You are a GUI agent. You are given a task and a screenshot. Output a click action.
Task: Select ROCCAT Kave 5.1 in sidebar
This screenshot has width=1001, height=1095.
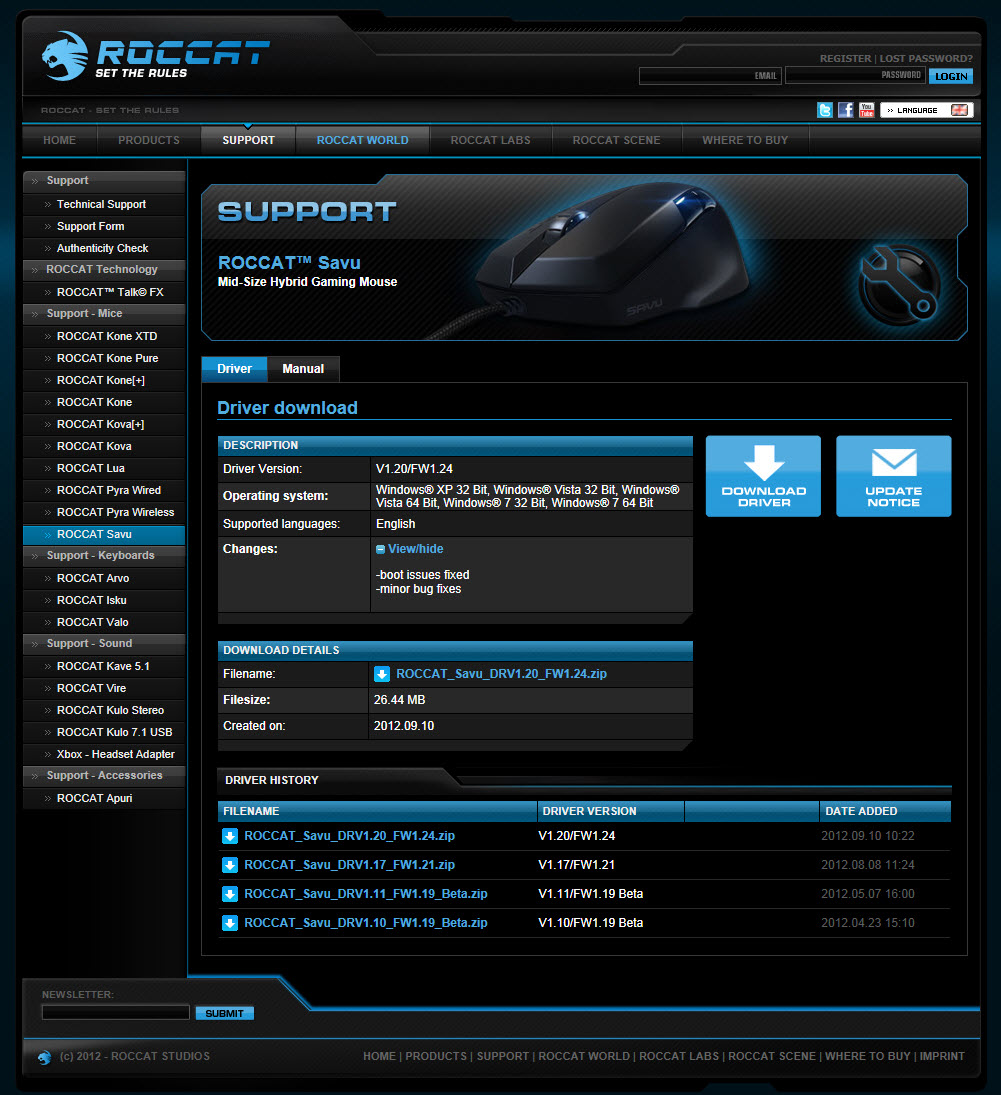104,666
